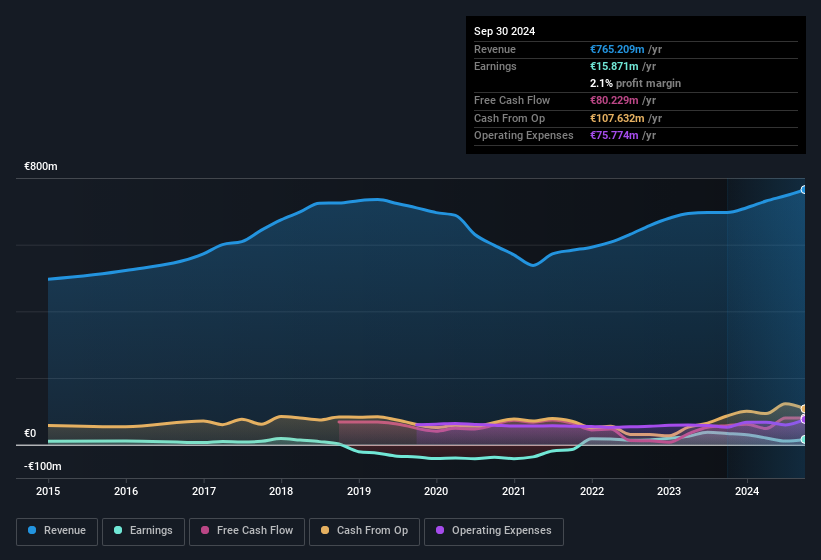
Task: Click the Operating Expenses legend button
Action: [x=494, y=530]
